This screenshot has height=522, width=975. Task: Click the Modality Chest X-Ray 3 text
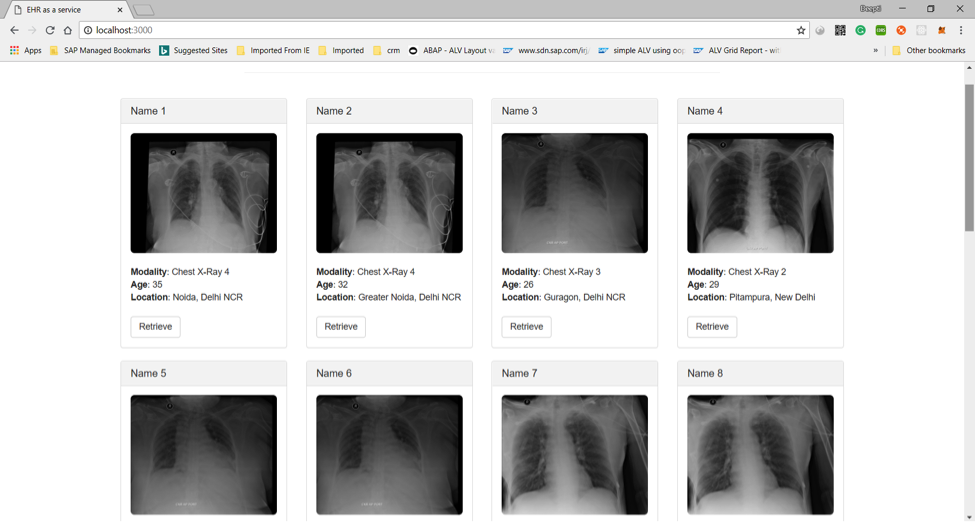(x=551, y=272)
